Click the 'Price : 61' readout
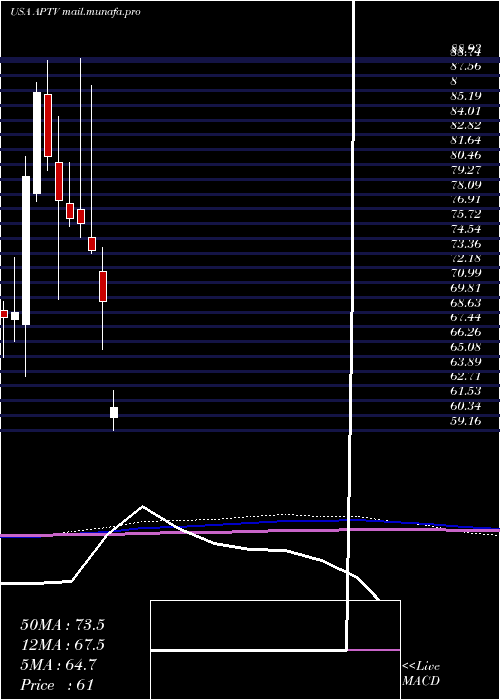 [57, 685]
